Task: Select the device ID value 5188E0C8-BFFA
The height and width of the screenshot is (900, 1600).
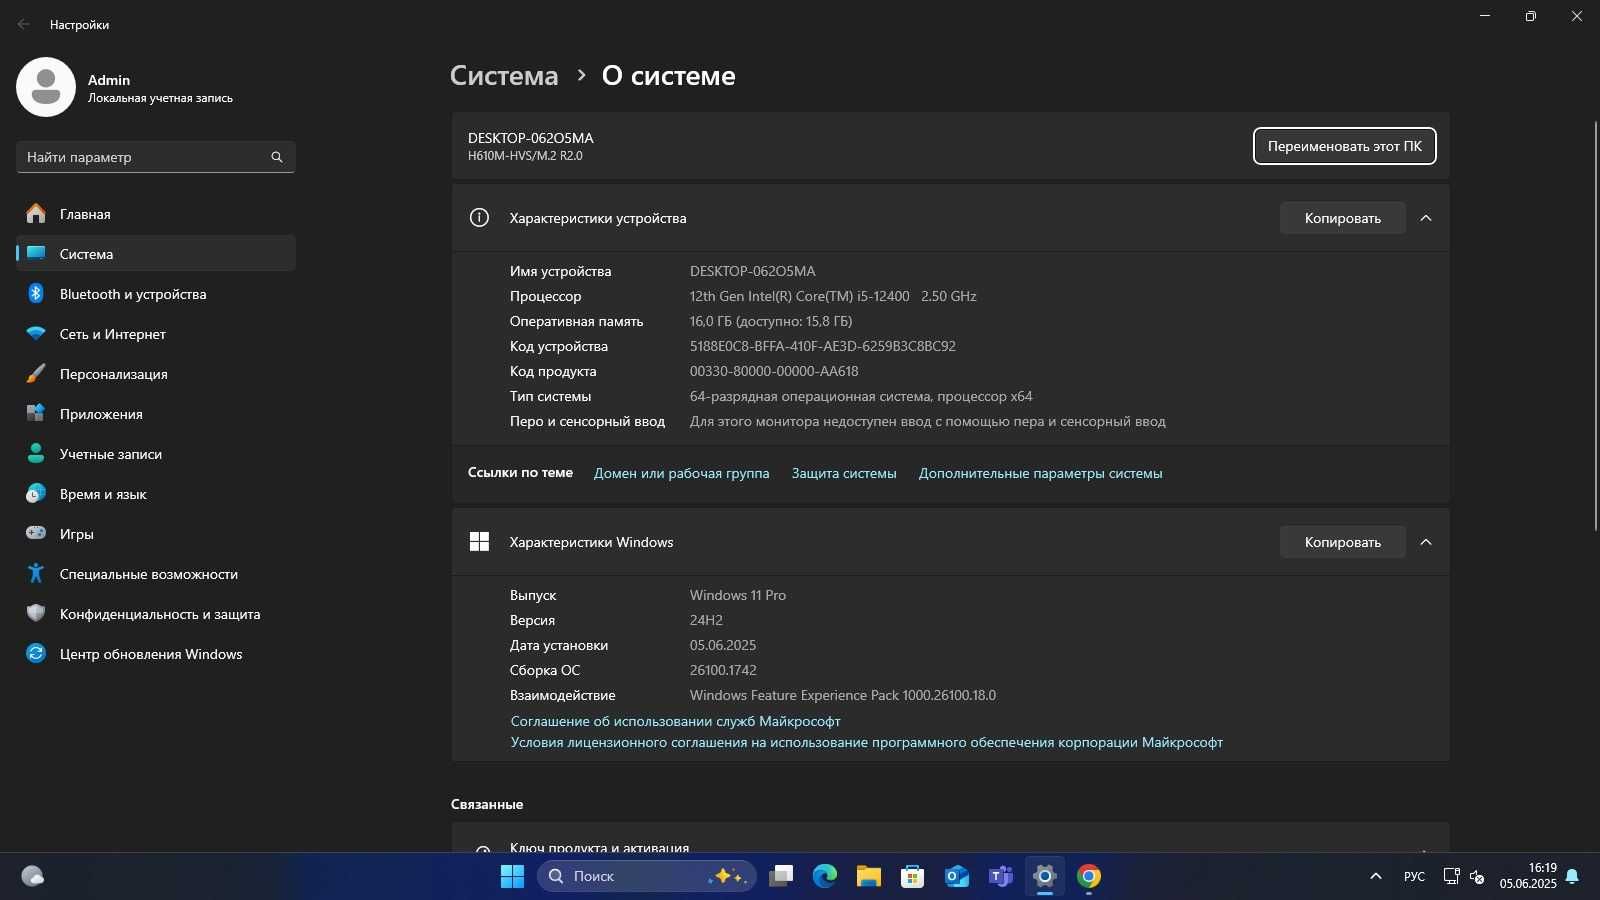Action: (823, 346)
